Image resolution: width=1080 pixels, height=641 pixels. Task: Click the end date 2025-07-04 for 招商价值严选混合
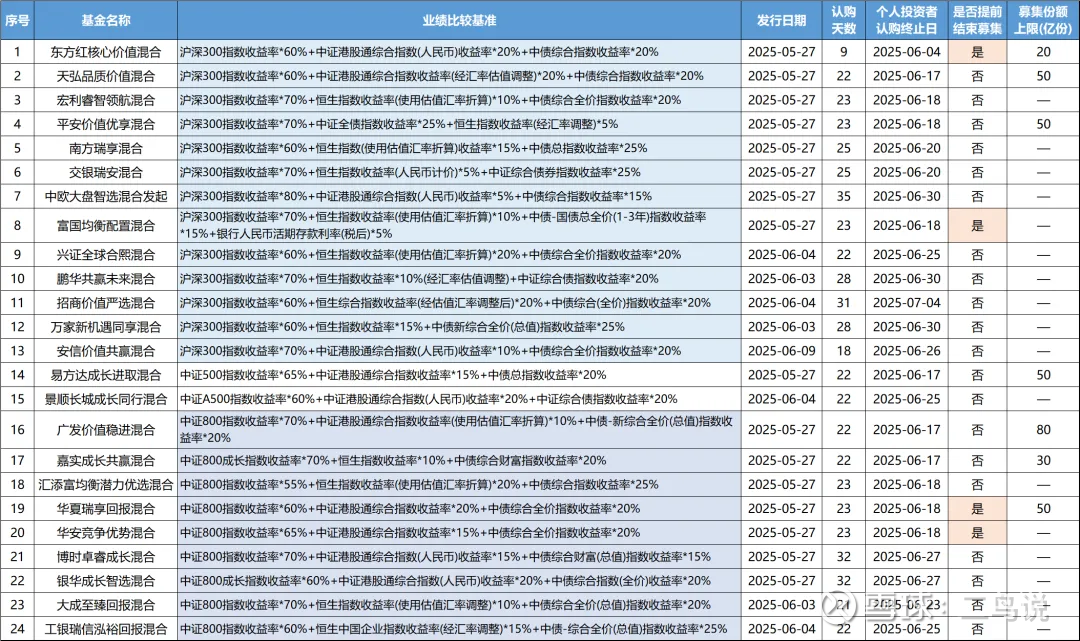[x=906, y=303]
